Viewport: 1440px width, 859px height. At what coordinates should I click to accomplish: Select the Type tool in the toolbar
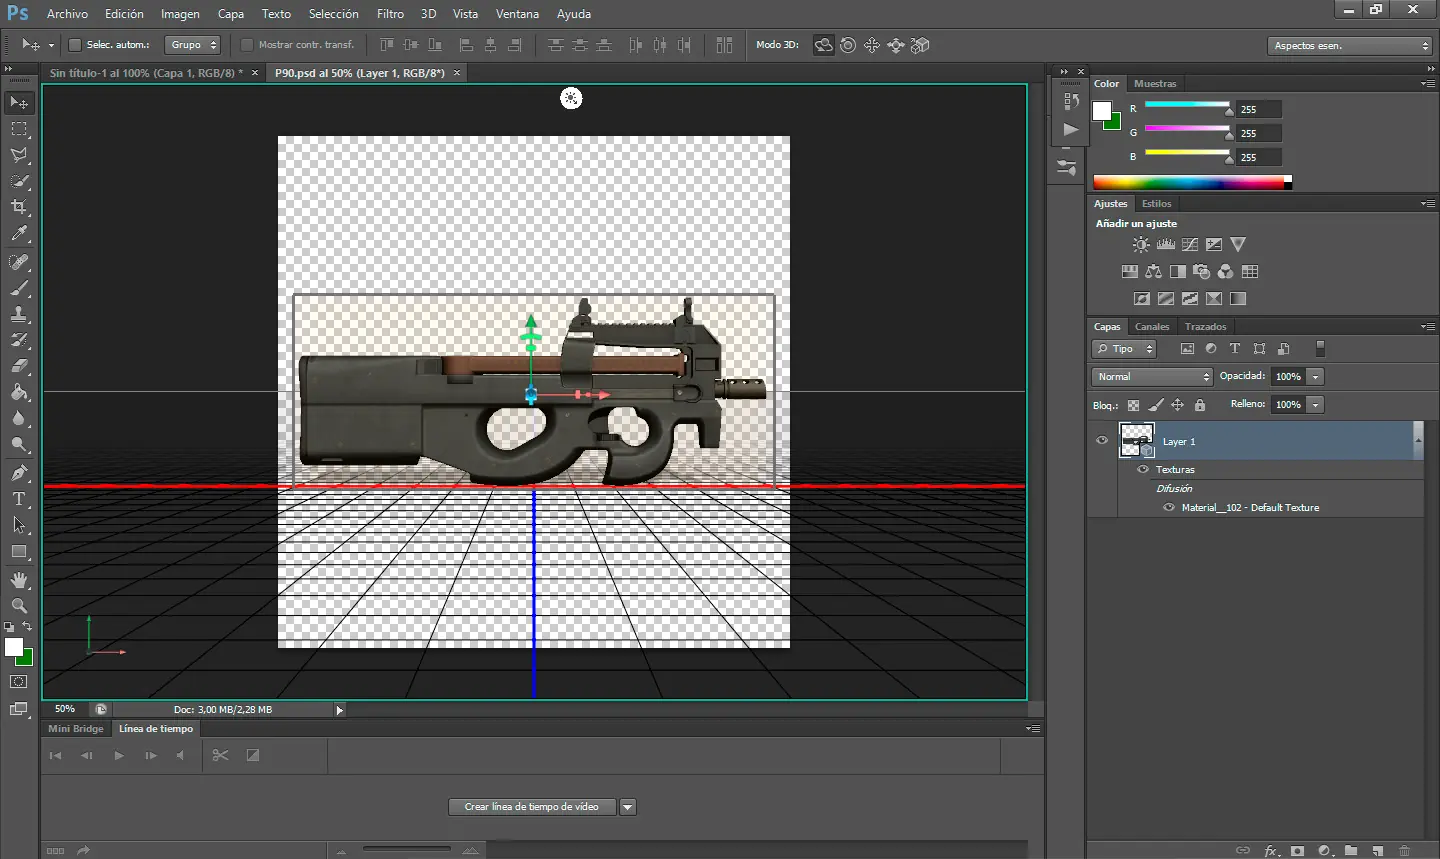[x=18, y=497]
